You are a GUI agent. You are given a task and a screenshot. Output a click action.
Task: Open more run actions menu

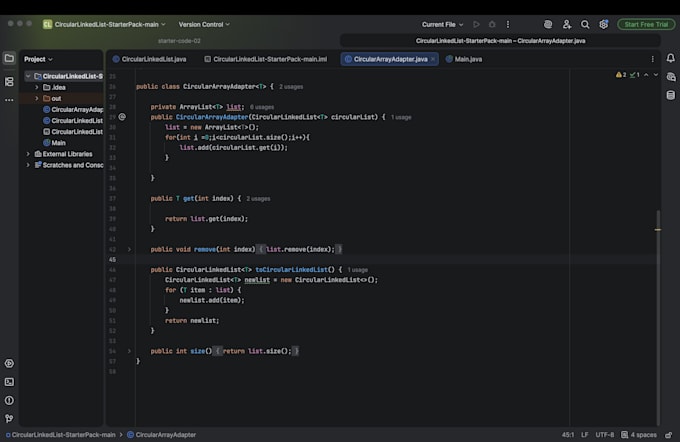coord(508,24)
